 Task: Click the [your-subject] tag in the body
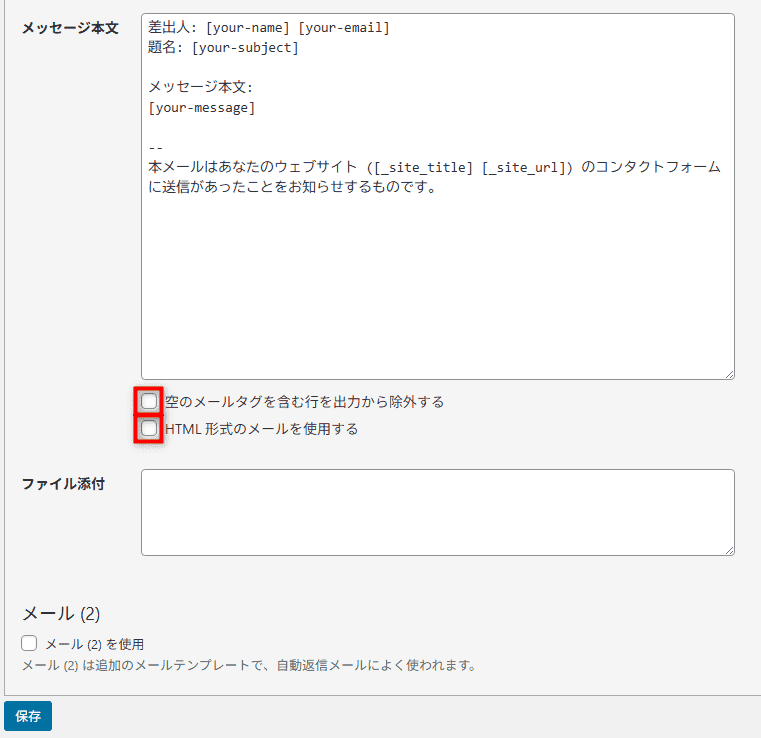(245, 47)
